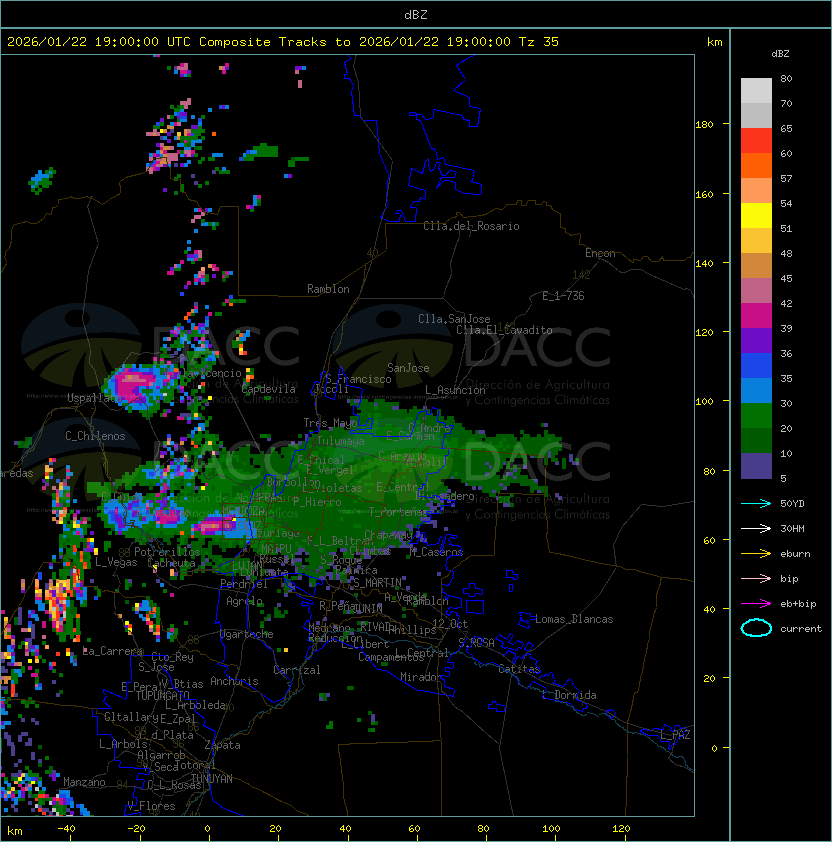Click the pink bip arrow in legend
The height and width of the screenshot is (842, 832).
pyautogui.click(x=756, y=579)
